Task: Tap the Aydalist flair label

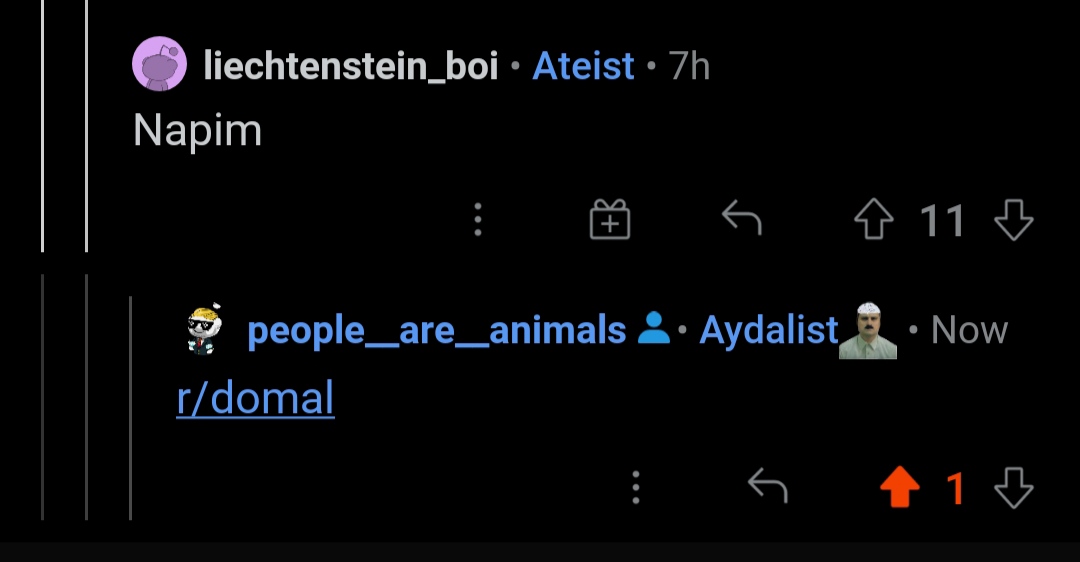Action: coord(768,330)
